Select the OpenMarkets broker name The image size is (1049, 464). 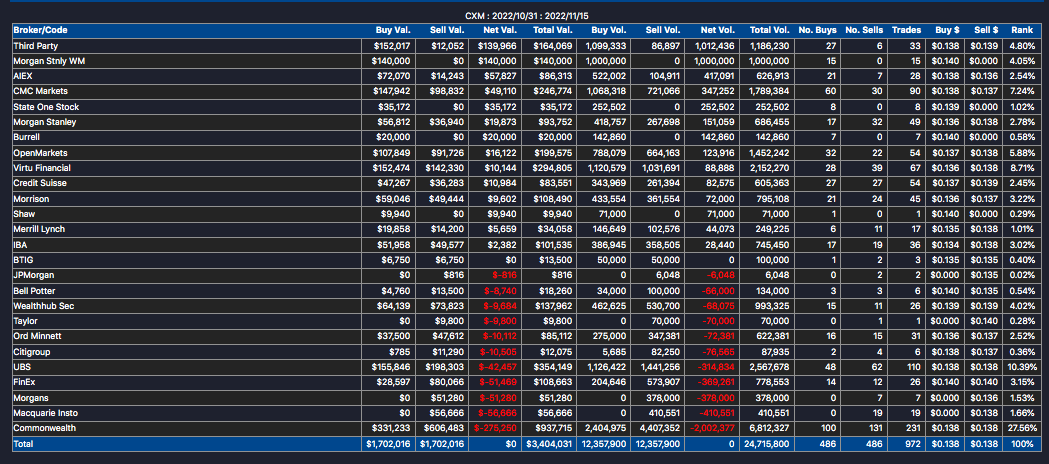pos(40,152)
